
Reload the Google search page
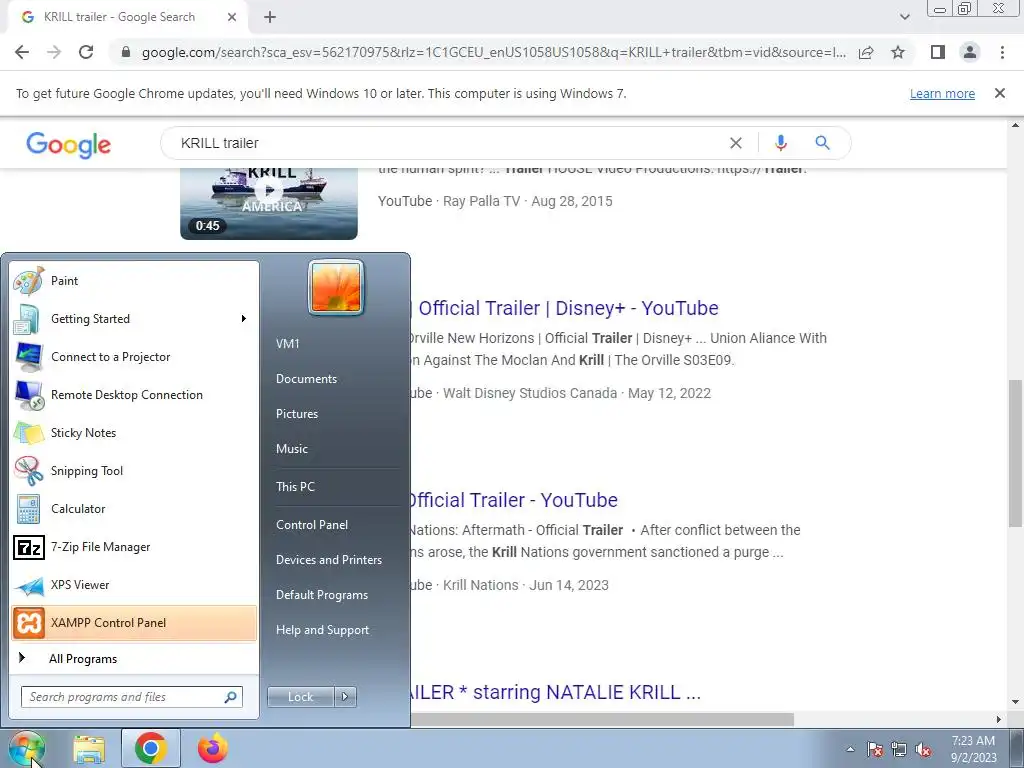[x=86, y=52]
